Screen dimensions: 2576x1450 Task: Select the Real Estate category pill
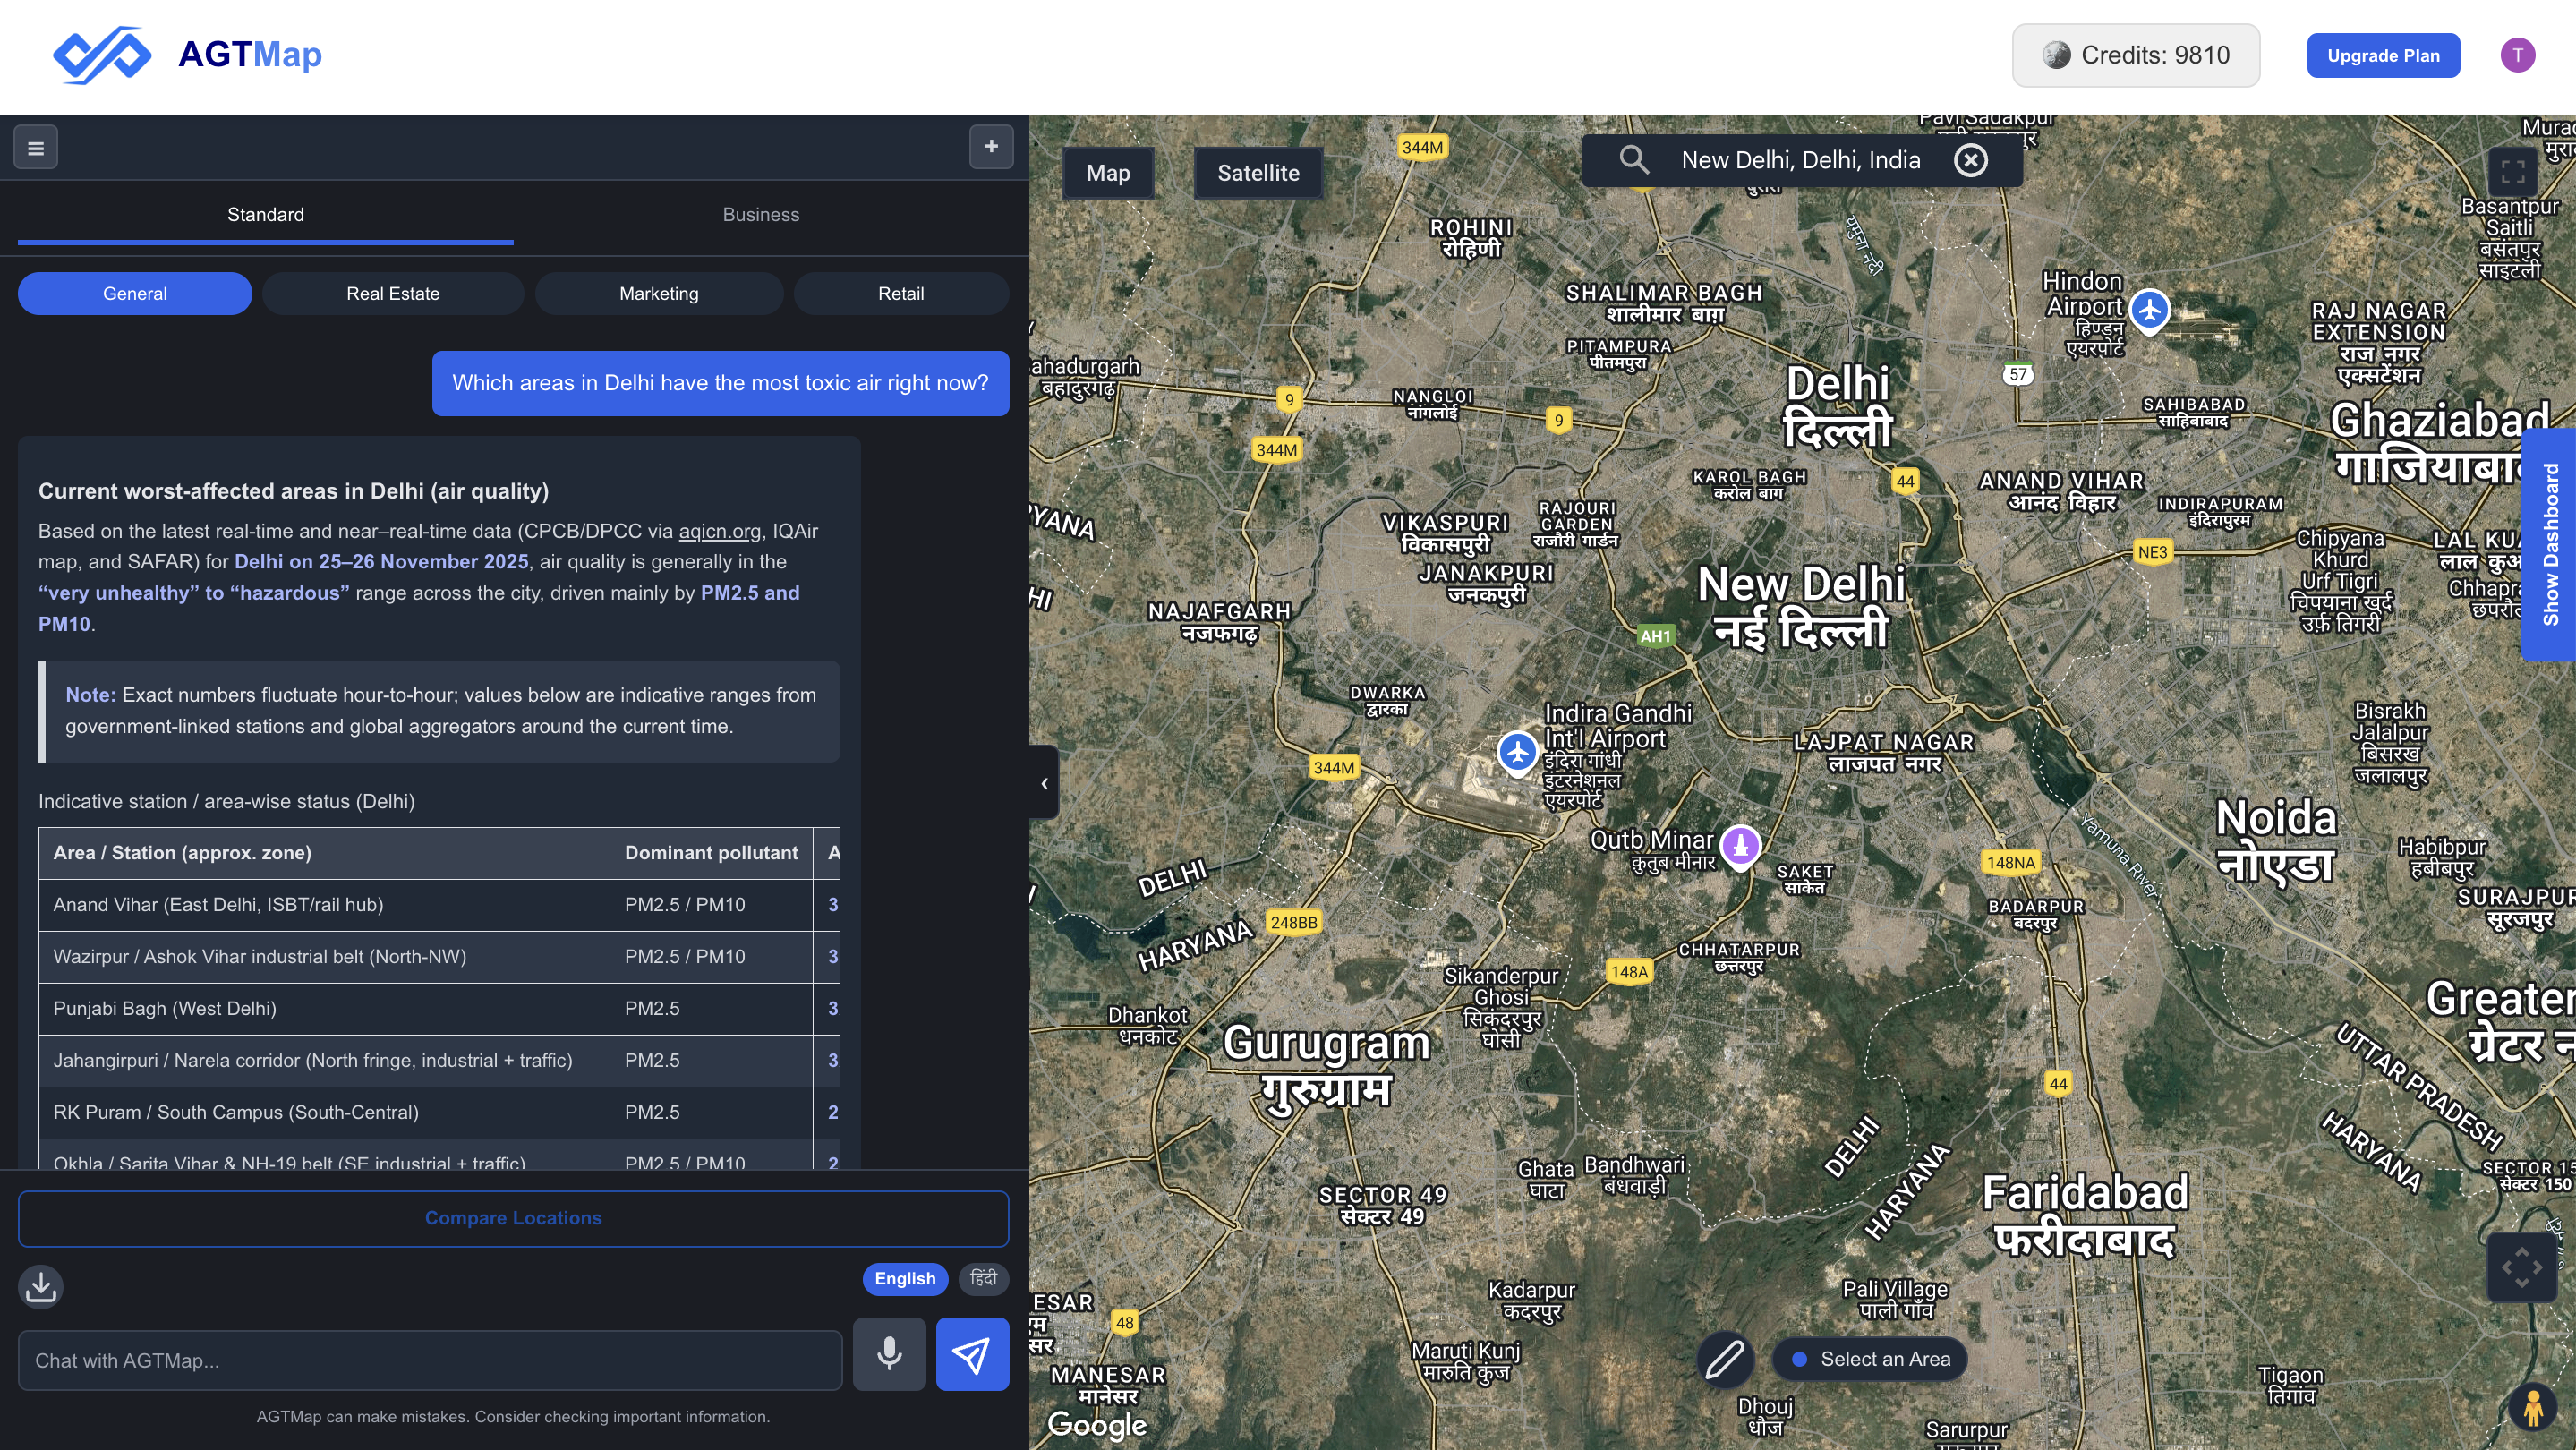[x=393, y=294]
